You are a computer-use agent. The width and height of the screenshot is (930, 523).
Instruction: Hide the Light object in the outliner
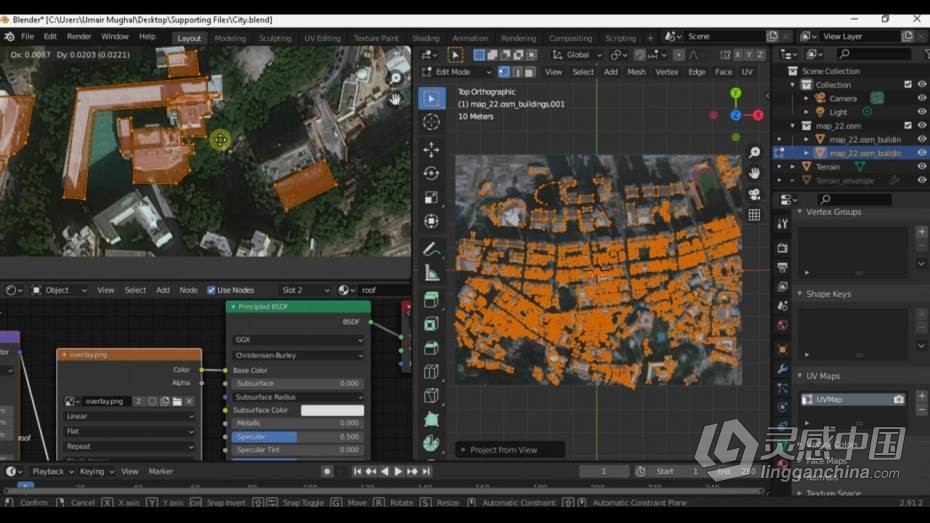(922, 112)
